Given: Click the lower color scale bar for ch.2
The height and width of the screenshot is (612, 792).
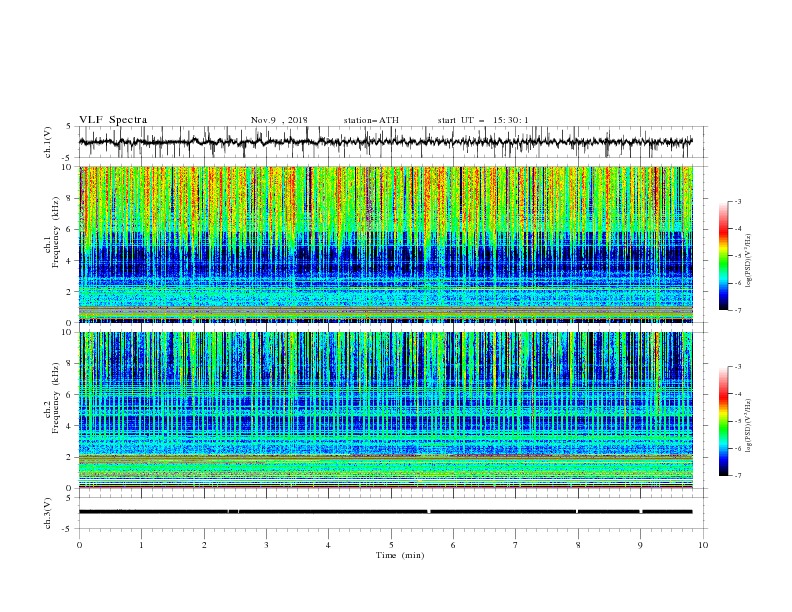Looking at the screenshot, I should (723, 421).
